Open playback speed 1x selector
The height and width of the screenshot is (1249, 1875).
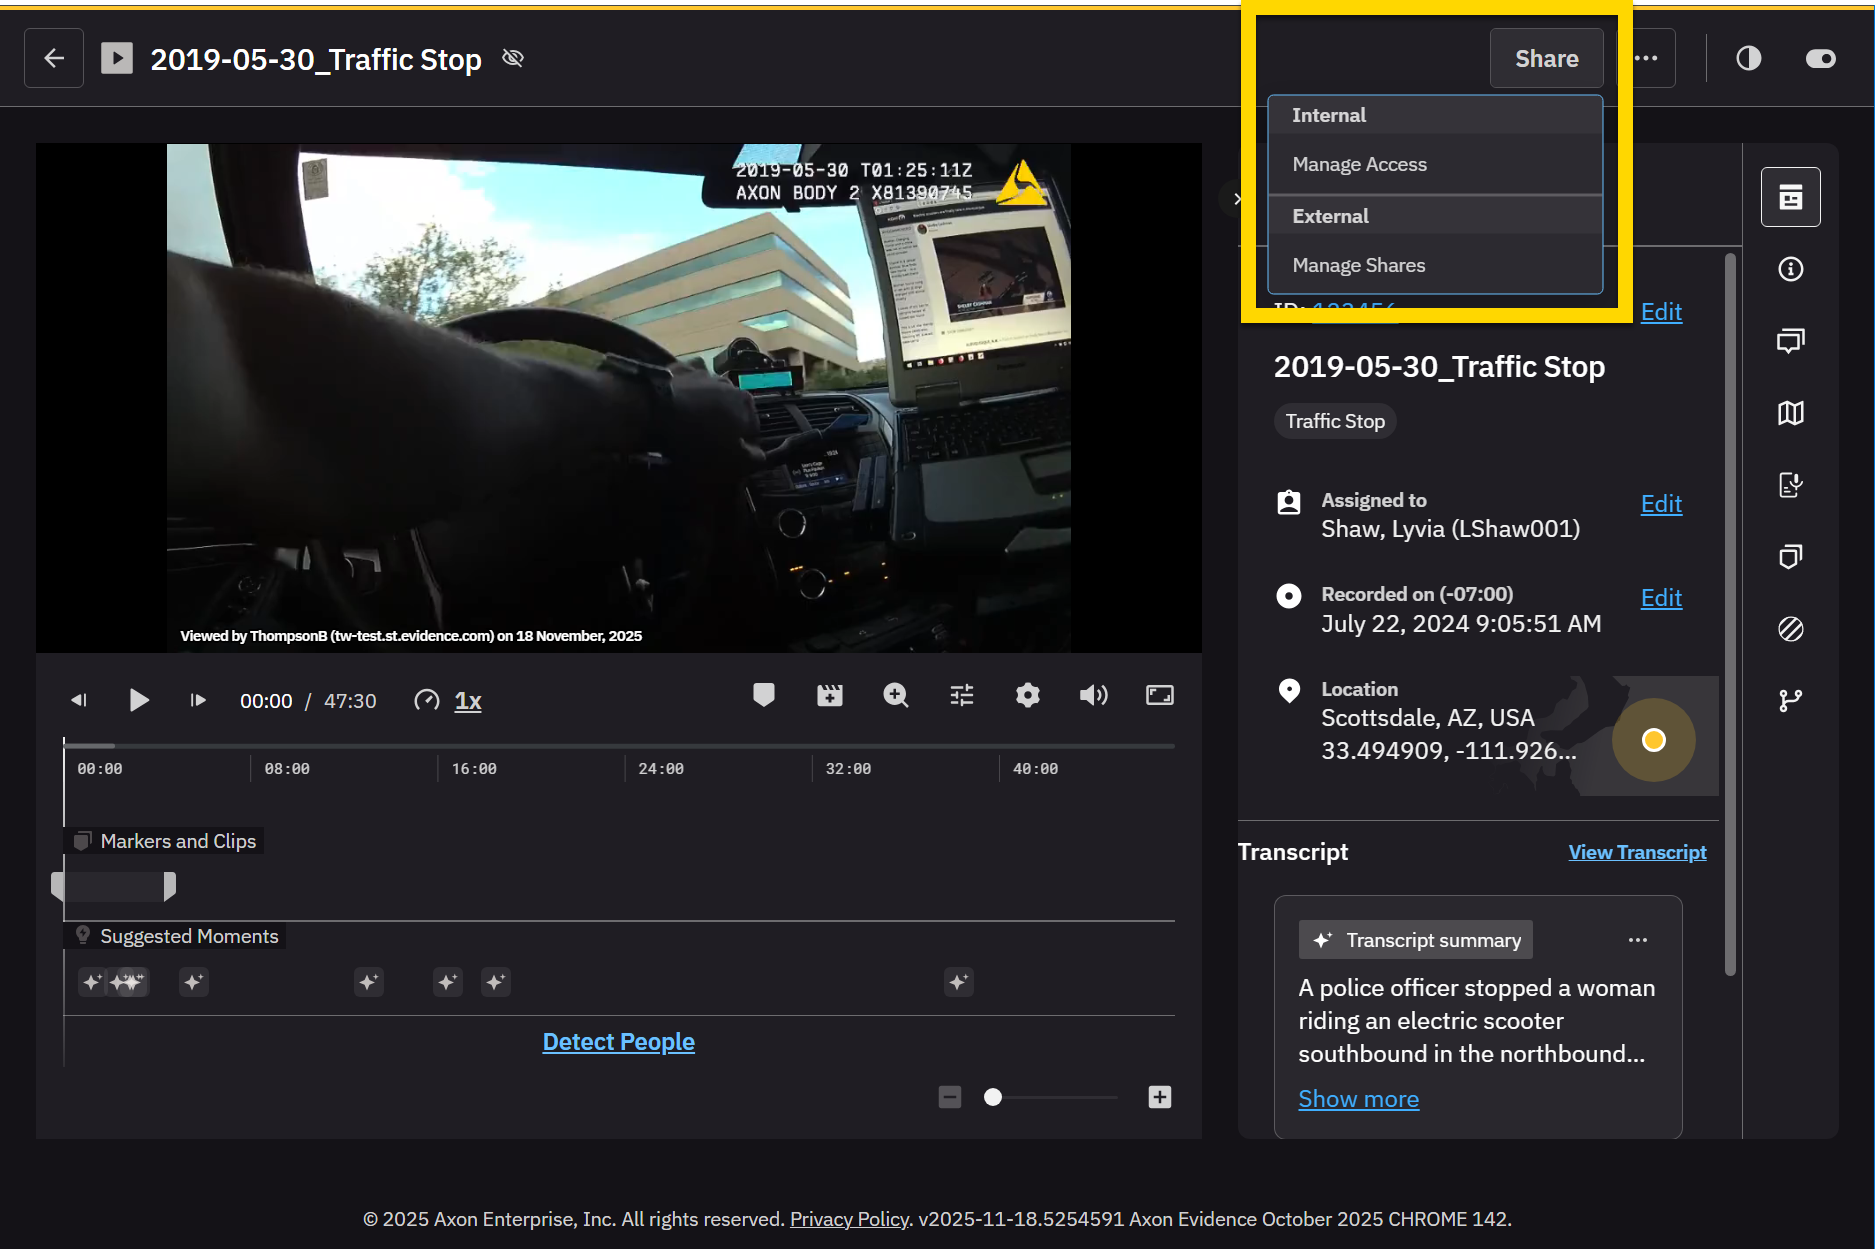[467, 701]
